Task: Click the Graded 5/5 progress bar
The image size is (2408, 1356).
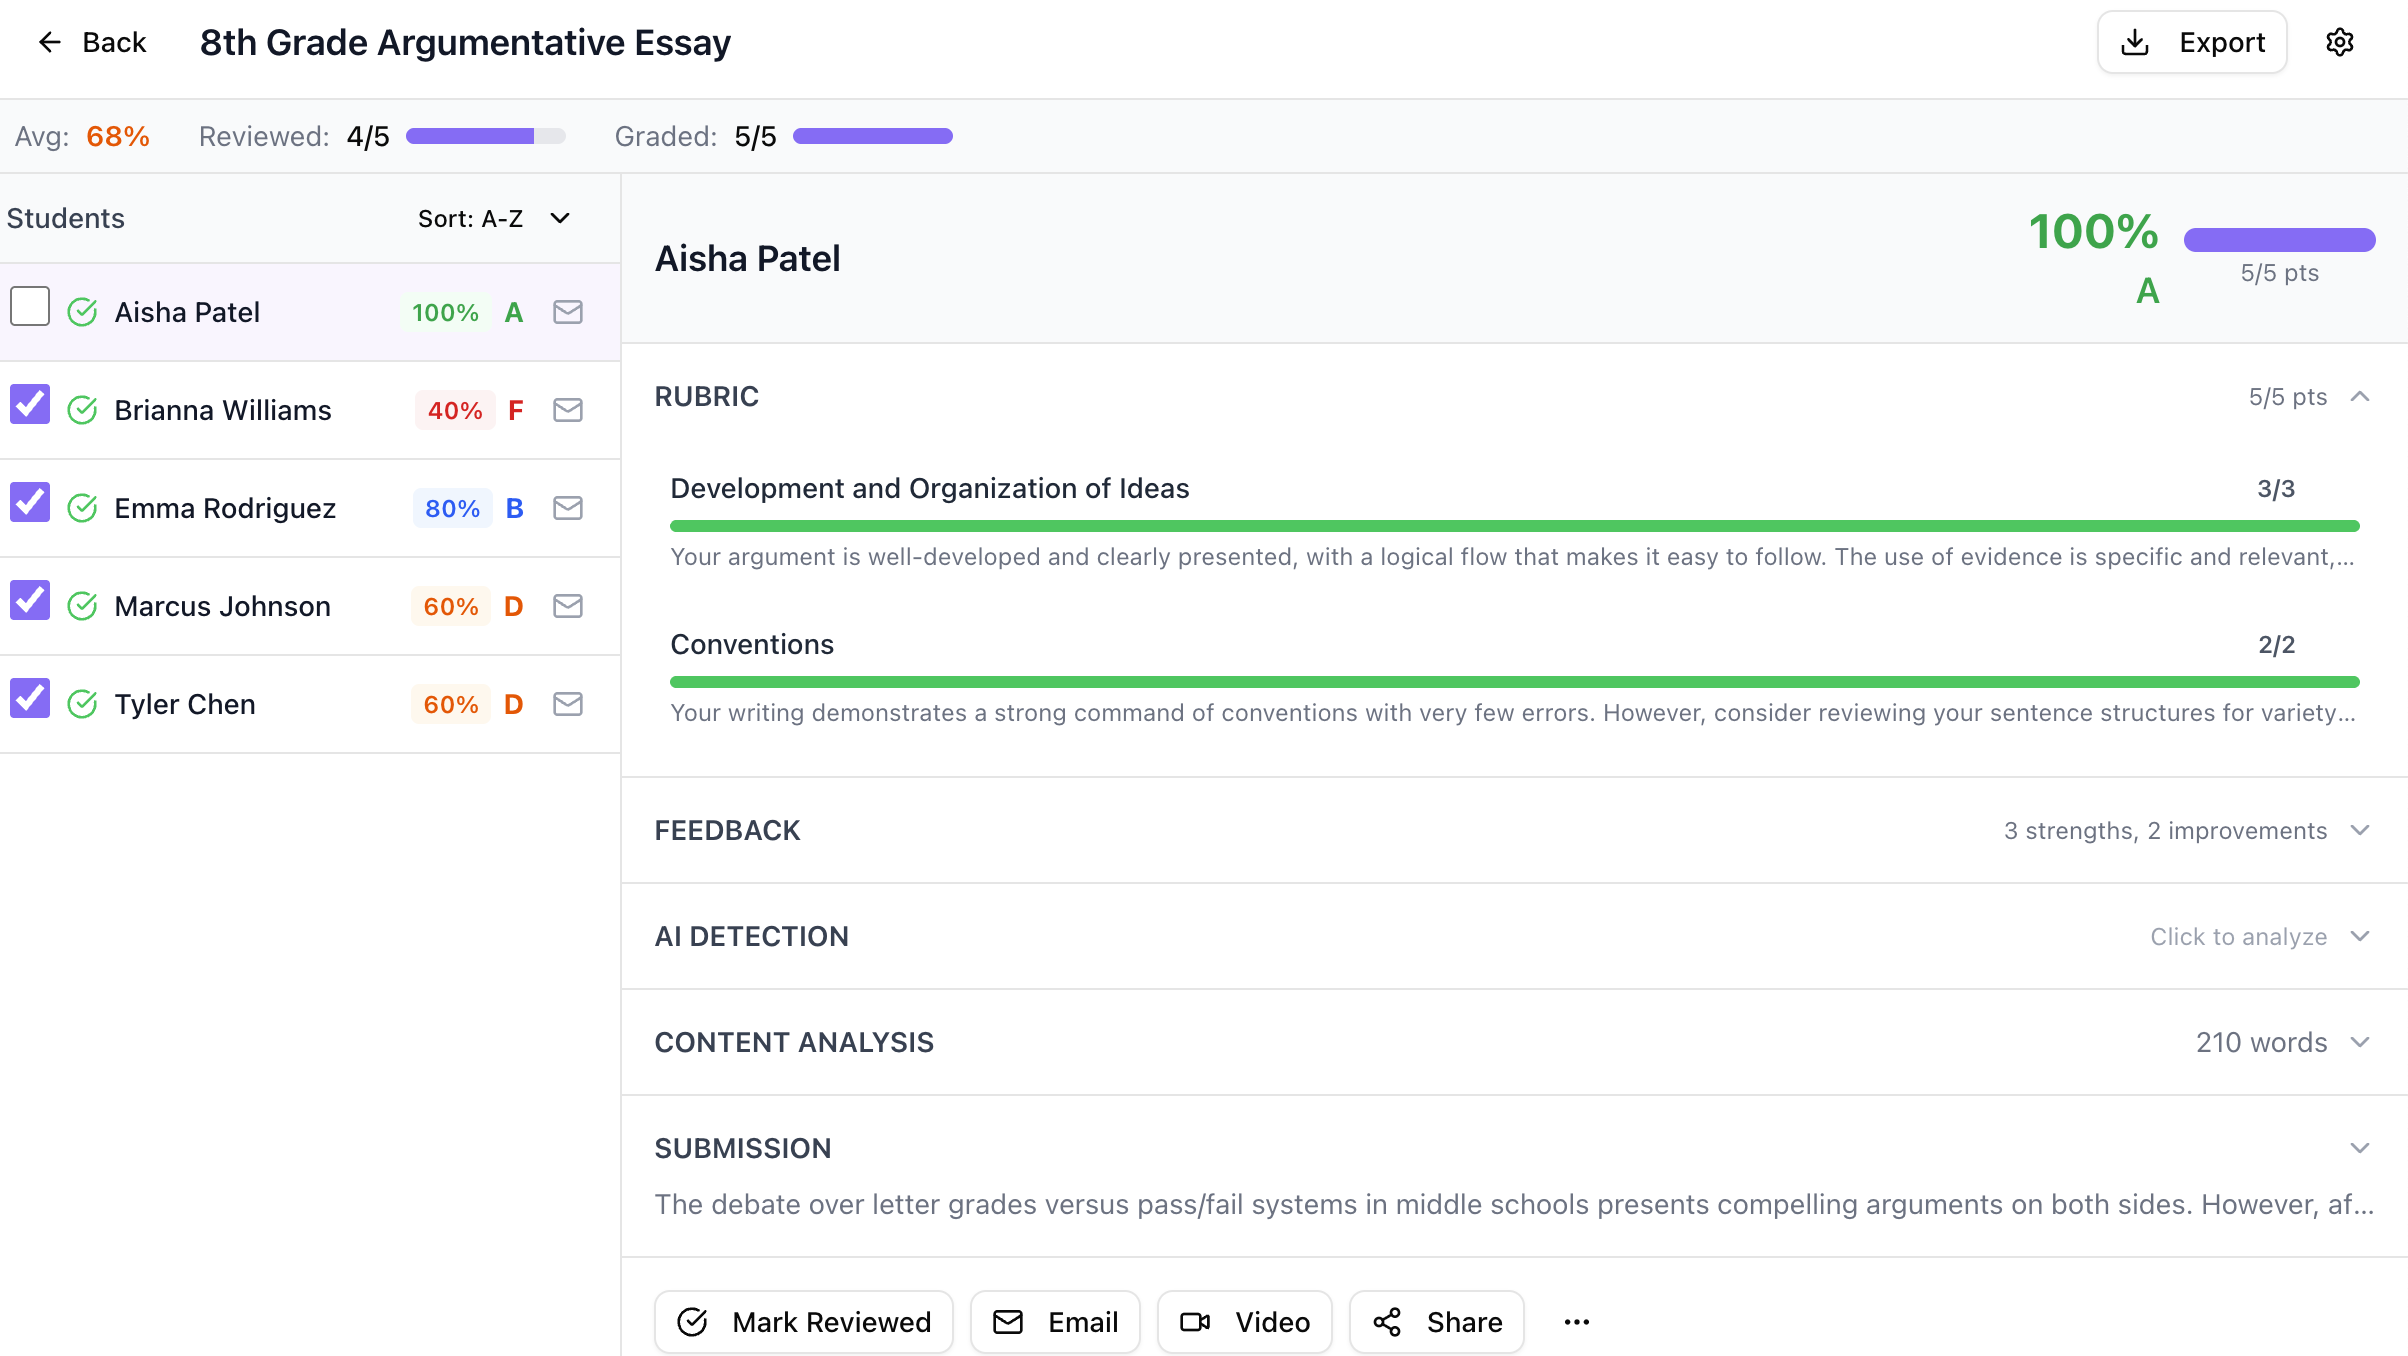Action: [873, 136]
